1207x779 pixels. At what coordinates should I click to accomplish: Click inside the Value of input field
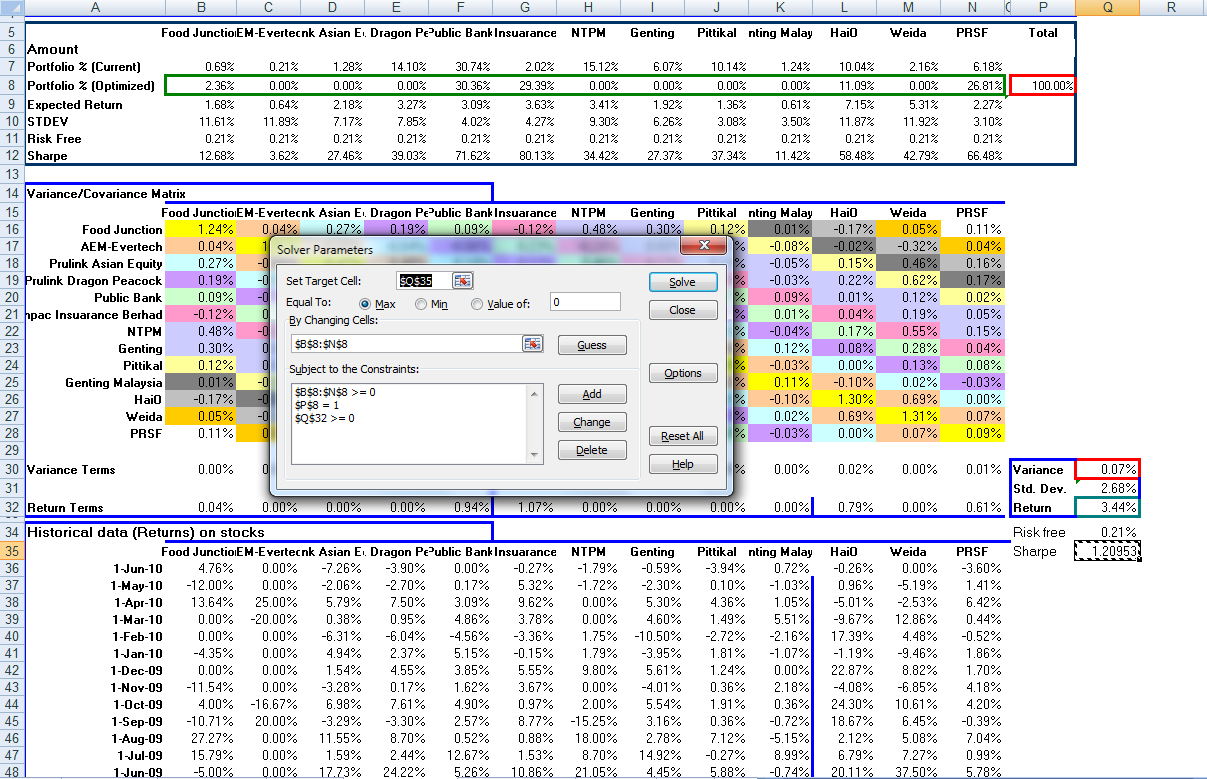click(585, 301)
